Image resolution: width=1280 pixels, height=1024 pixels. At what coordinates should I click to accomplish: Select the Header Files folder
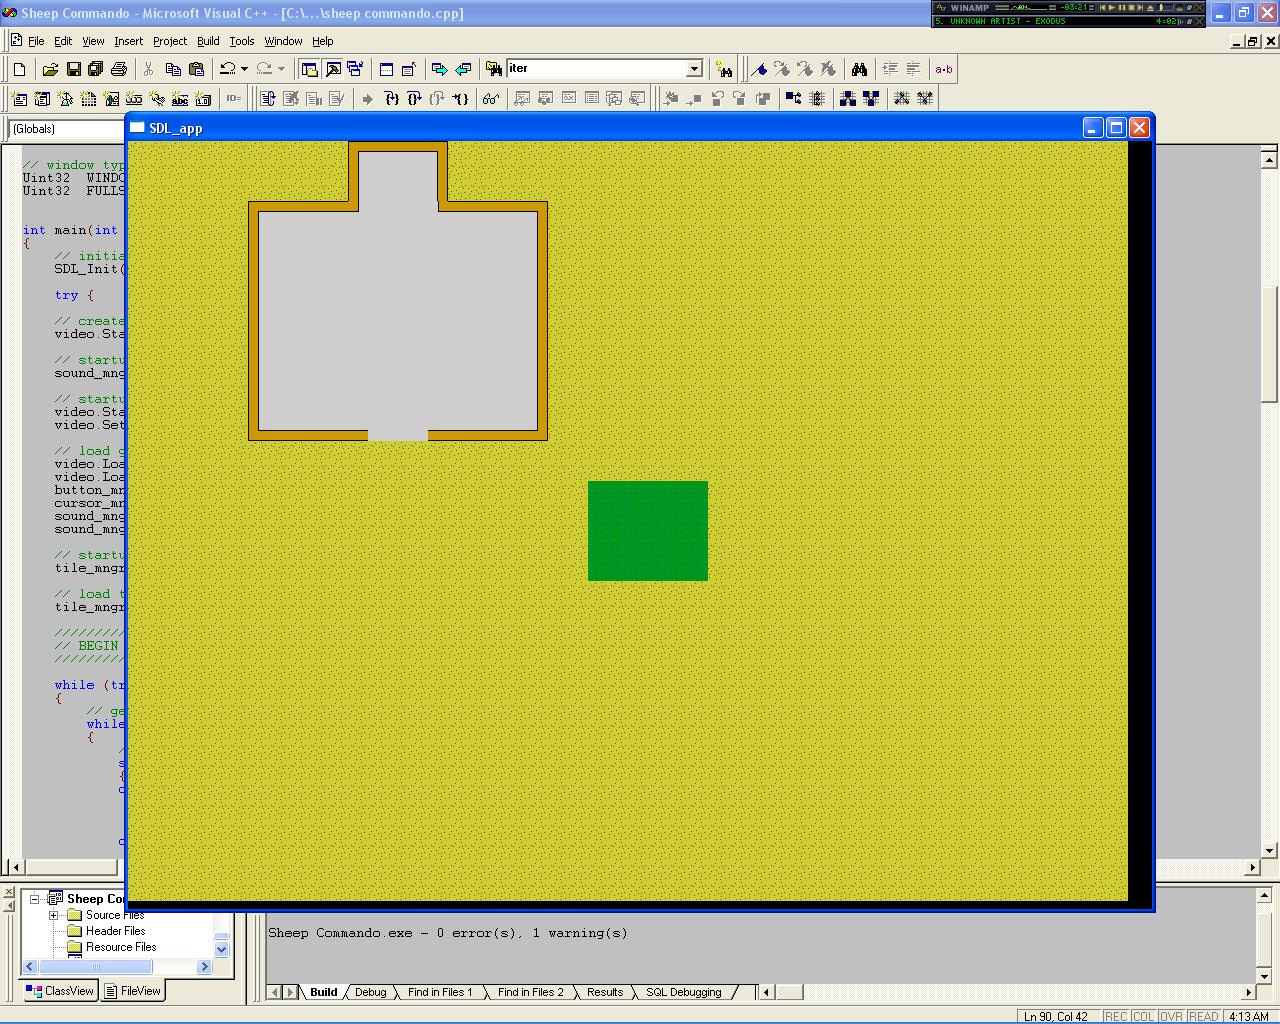[115, 931]
